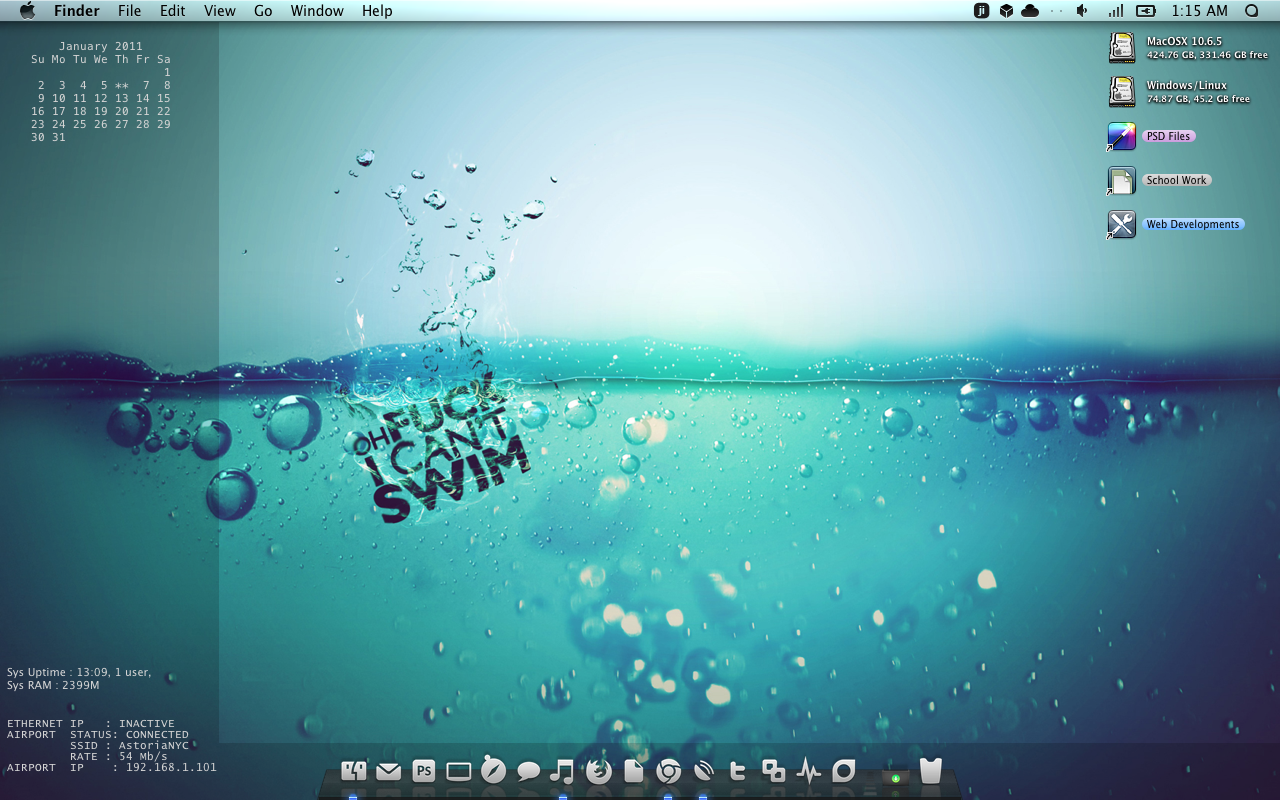Launch the Twitter 't' dock icon
1280x800 pixels.
click(x=738, y=771)
